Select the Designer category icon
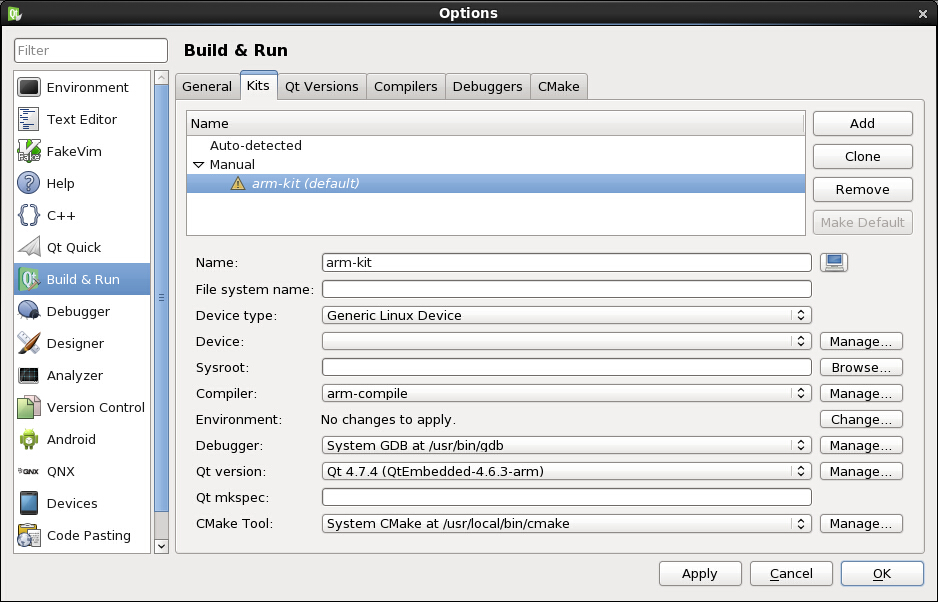The width and height of the screenshot is (938, 605). (x=29, y=344)
